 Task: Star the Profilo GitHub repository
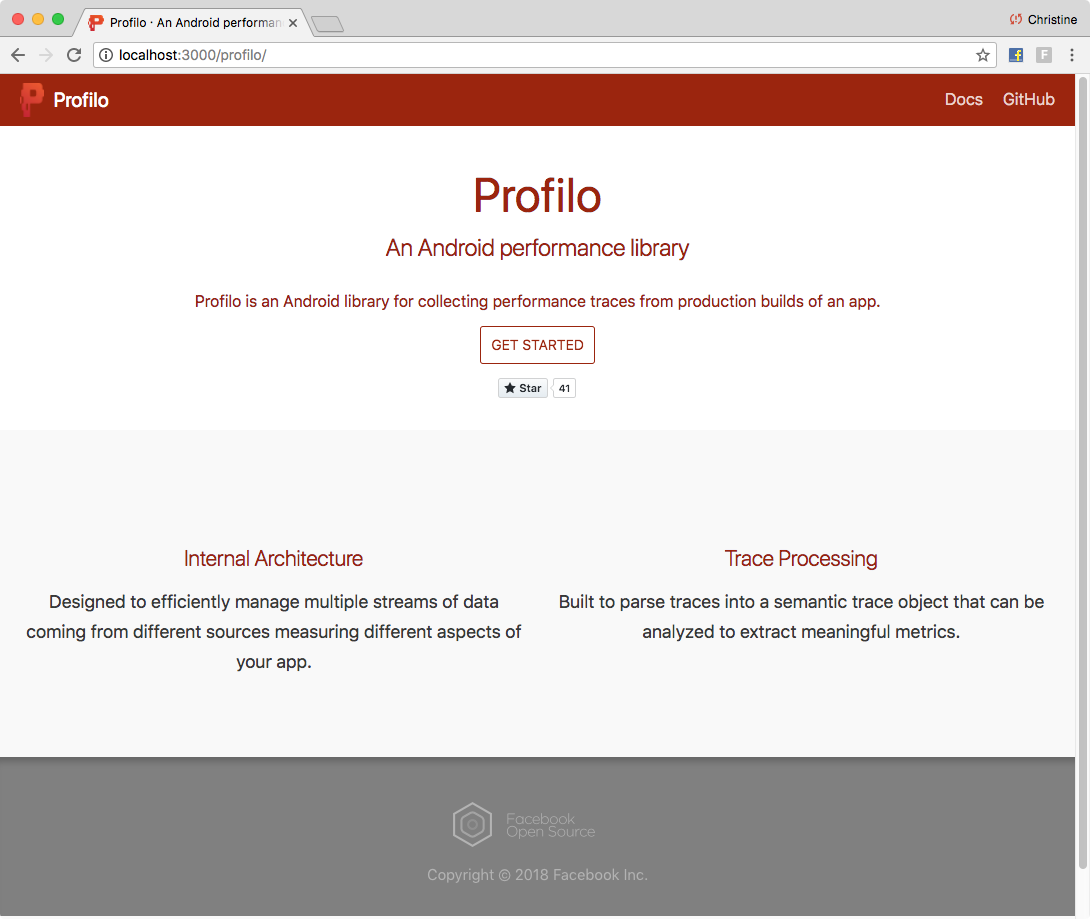(522, 388)
